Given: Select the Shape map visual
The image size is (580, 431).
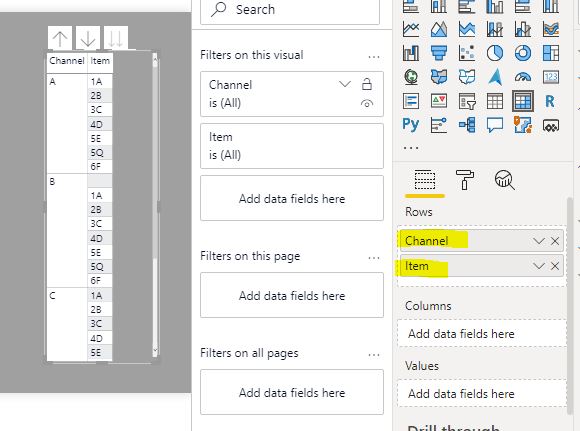Looking at the screenshot, I should [x=467, y=77].
